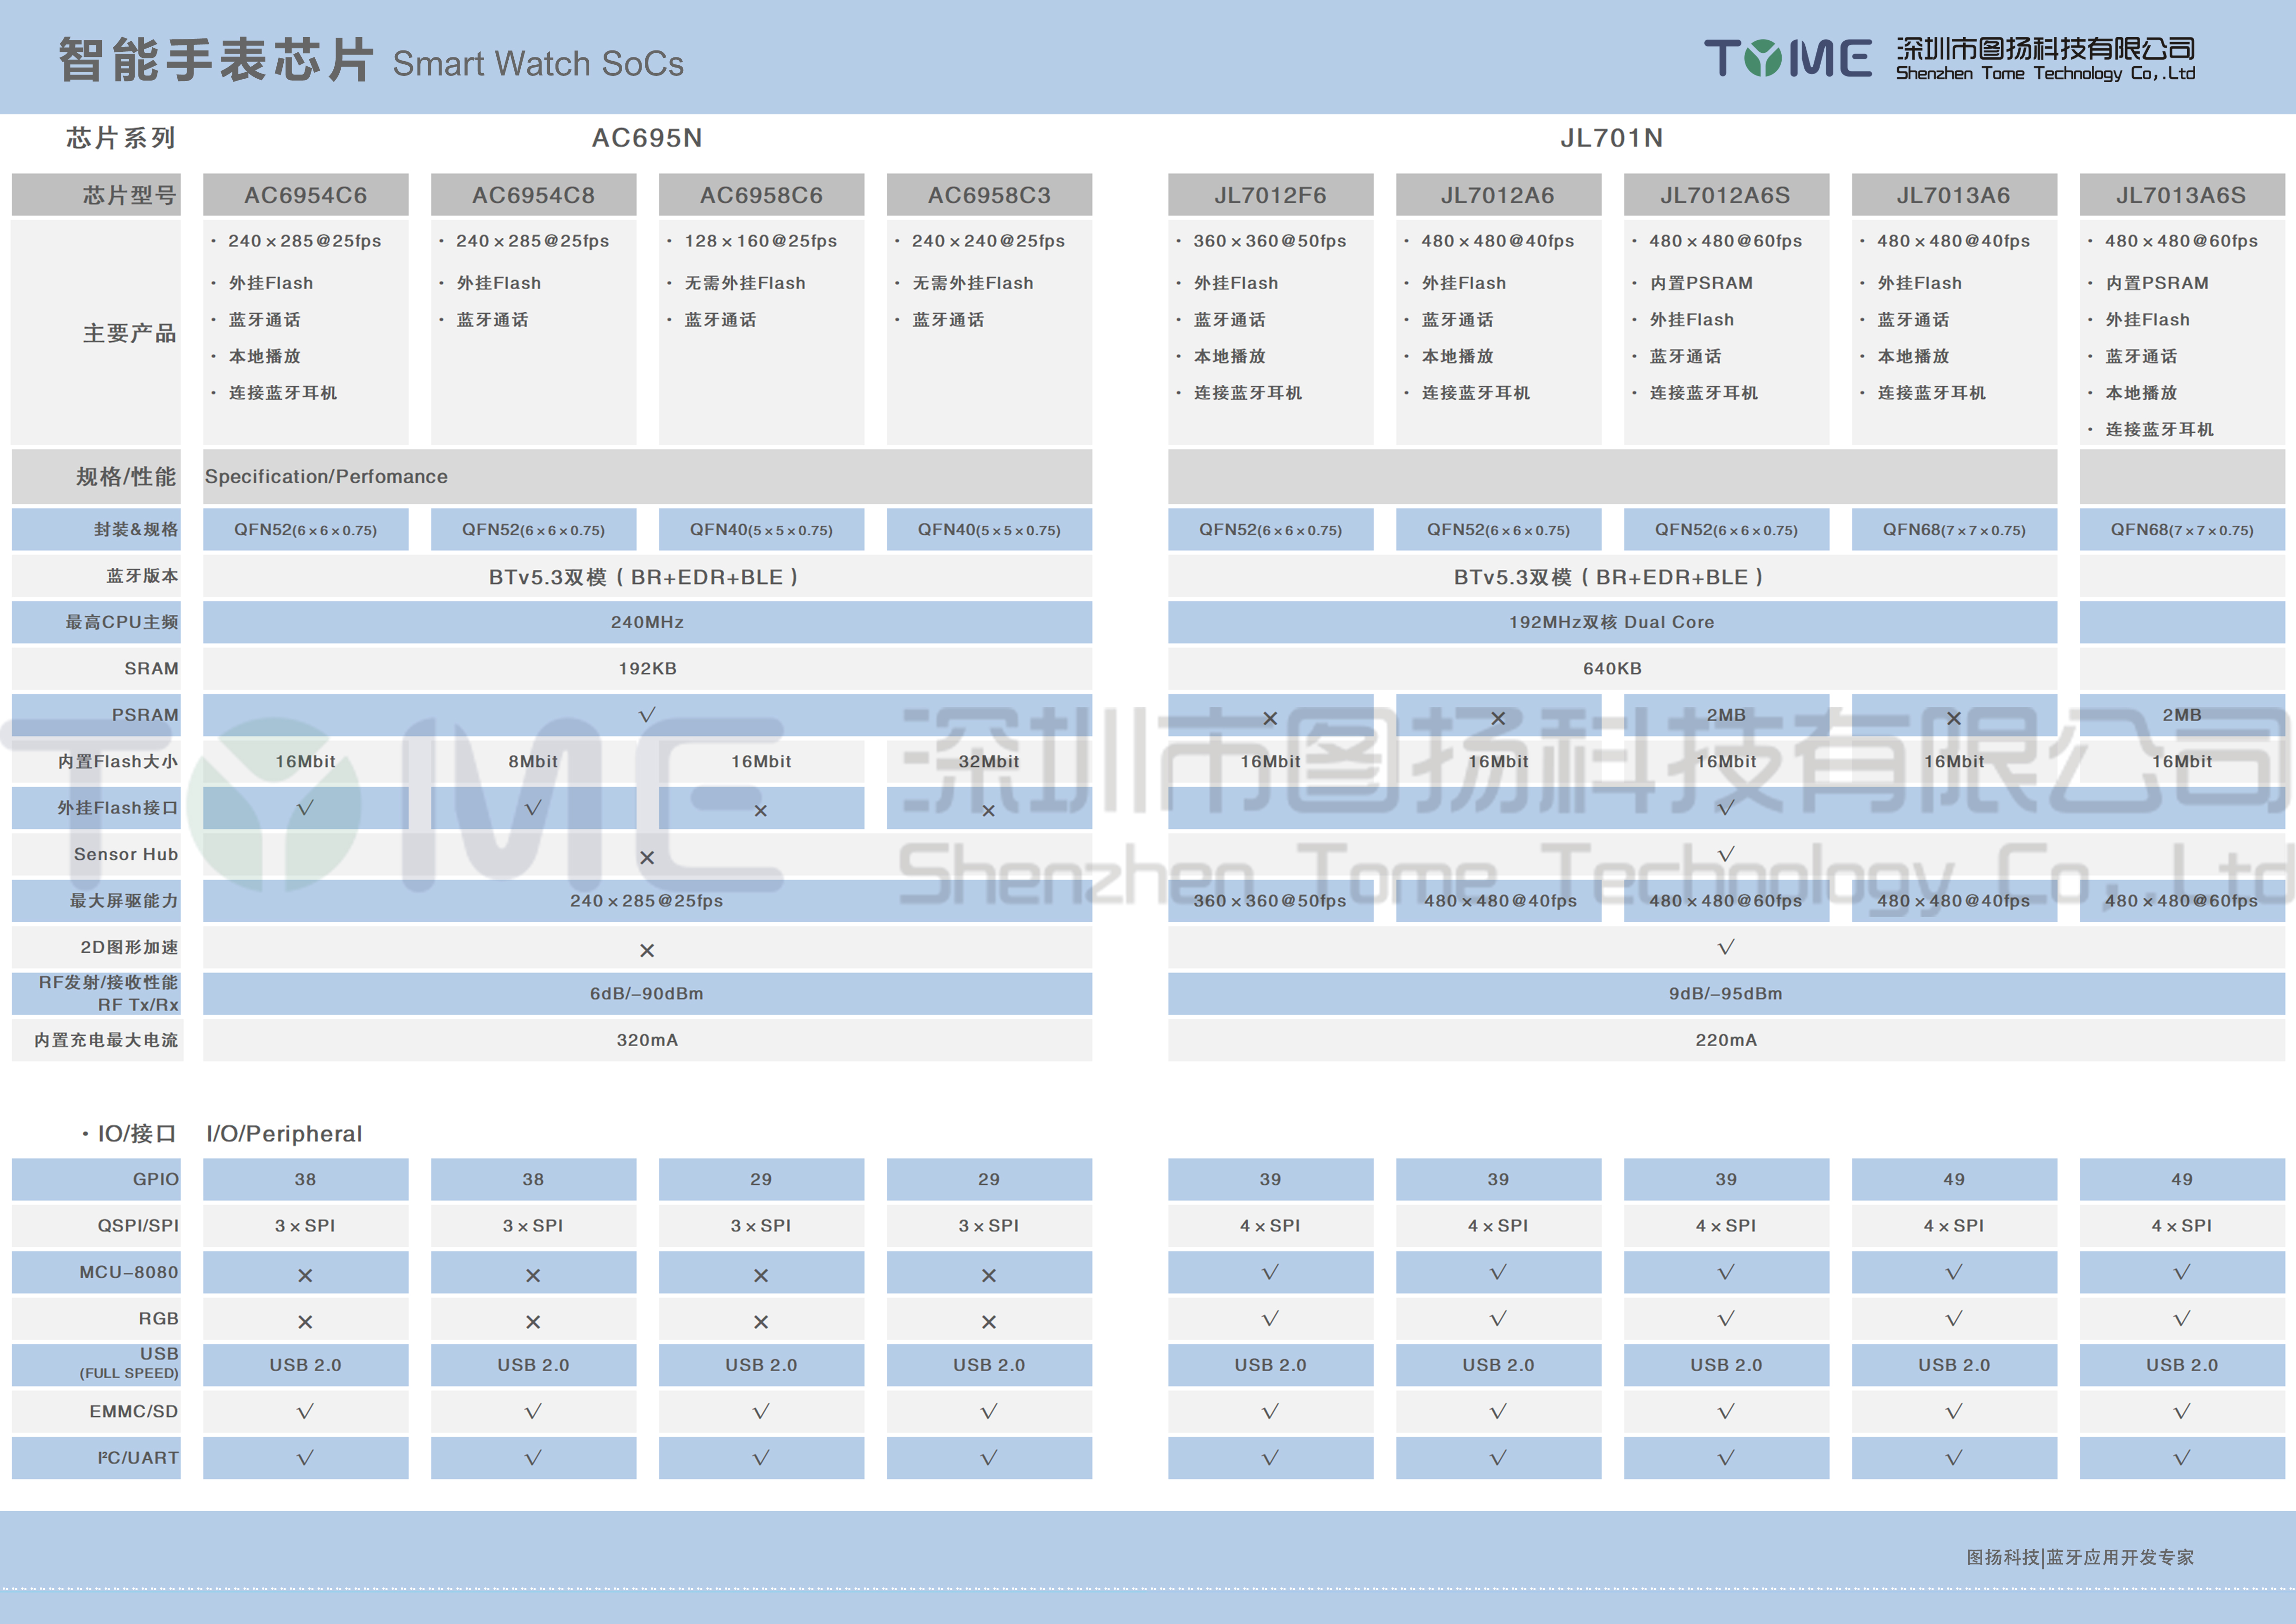
Task: Click the JL7013A6S column header
Action: click(2182, 195)
